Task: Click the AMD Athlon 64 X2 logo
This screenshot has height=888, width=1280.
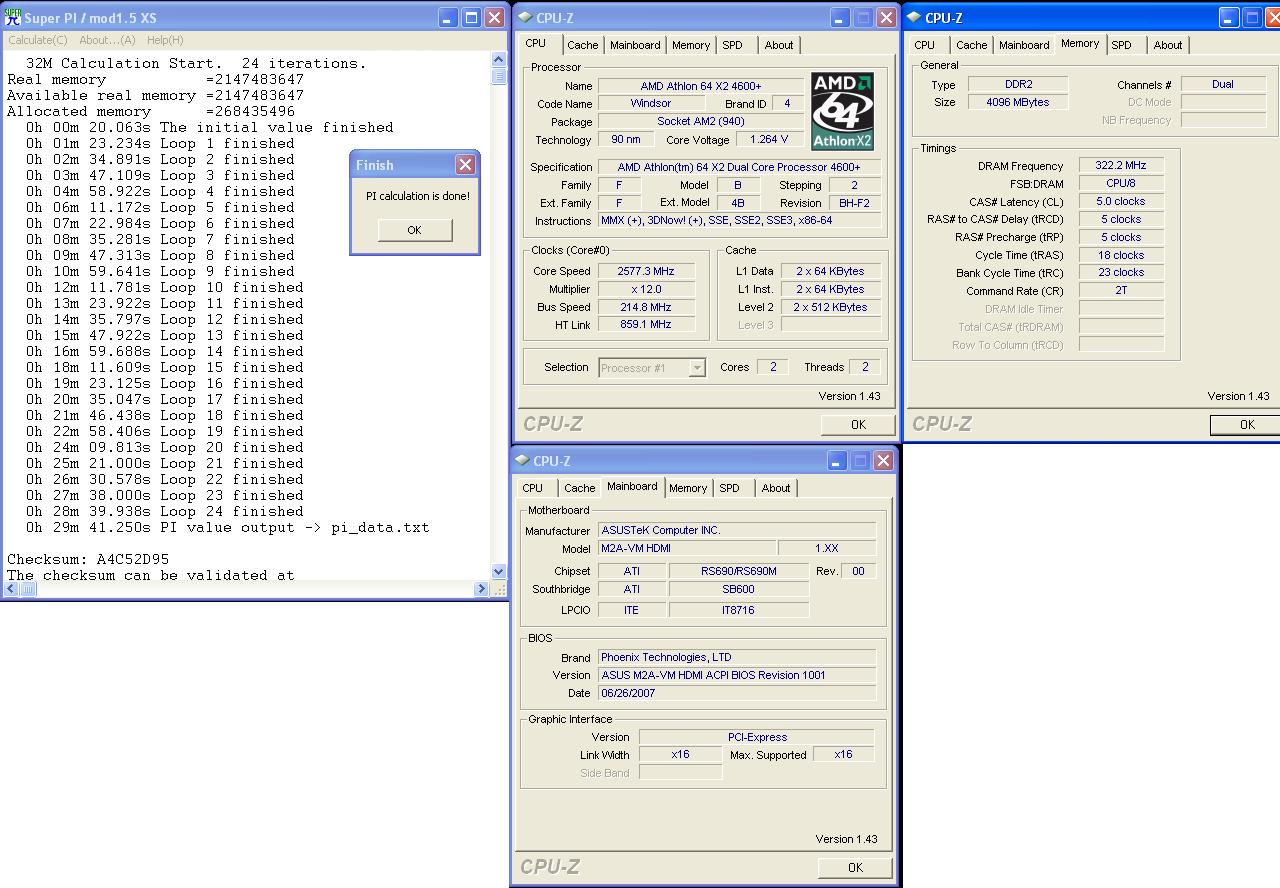Action: point(843,110)
